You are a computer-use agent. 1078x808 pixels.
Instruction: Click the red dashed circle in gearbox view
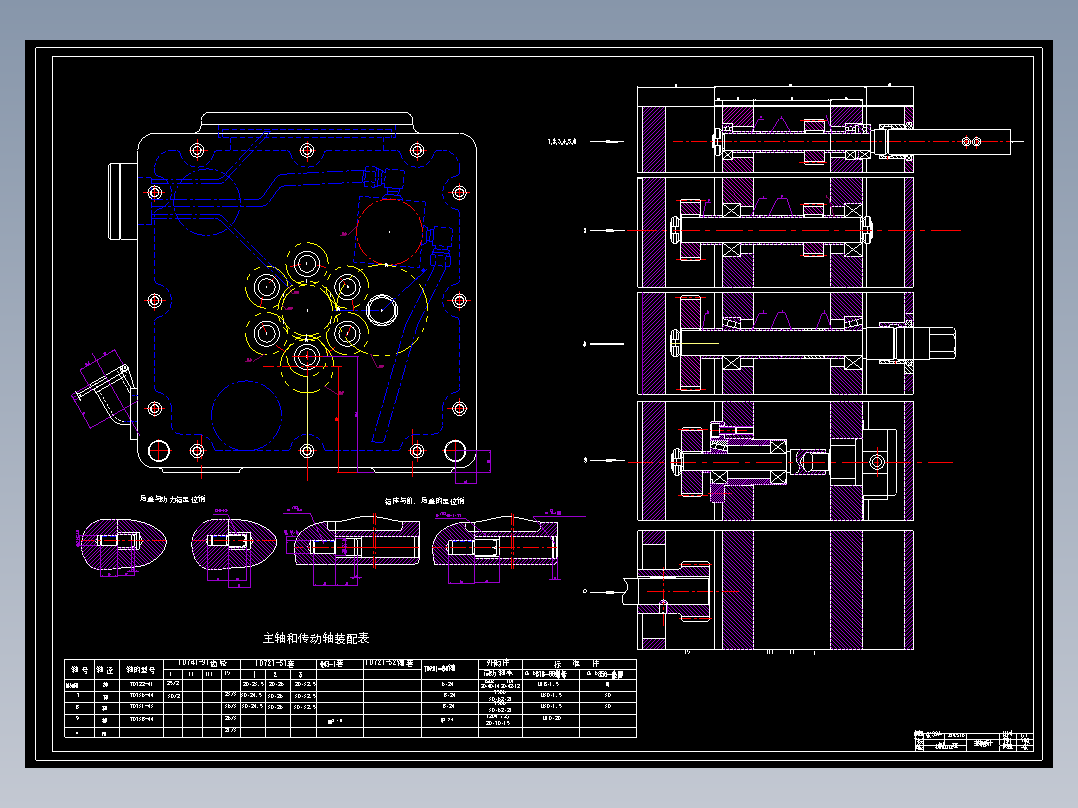click(389, 232)
